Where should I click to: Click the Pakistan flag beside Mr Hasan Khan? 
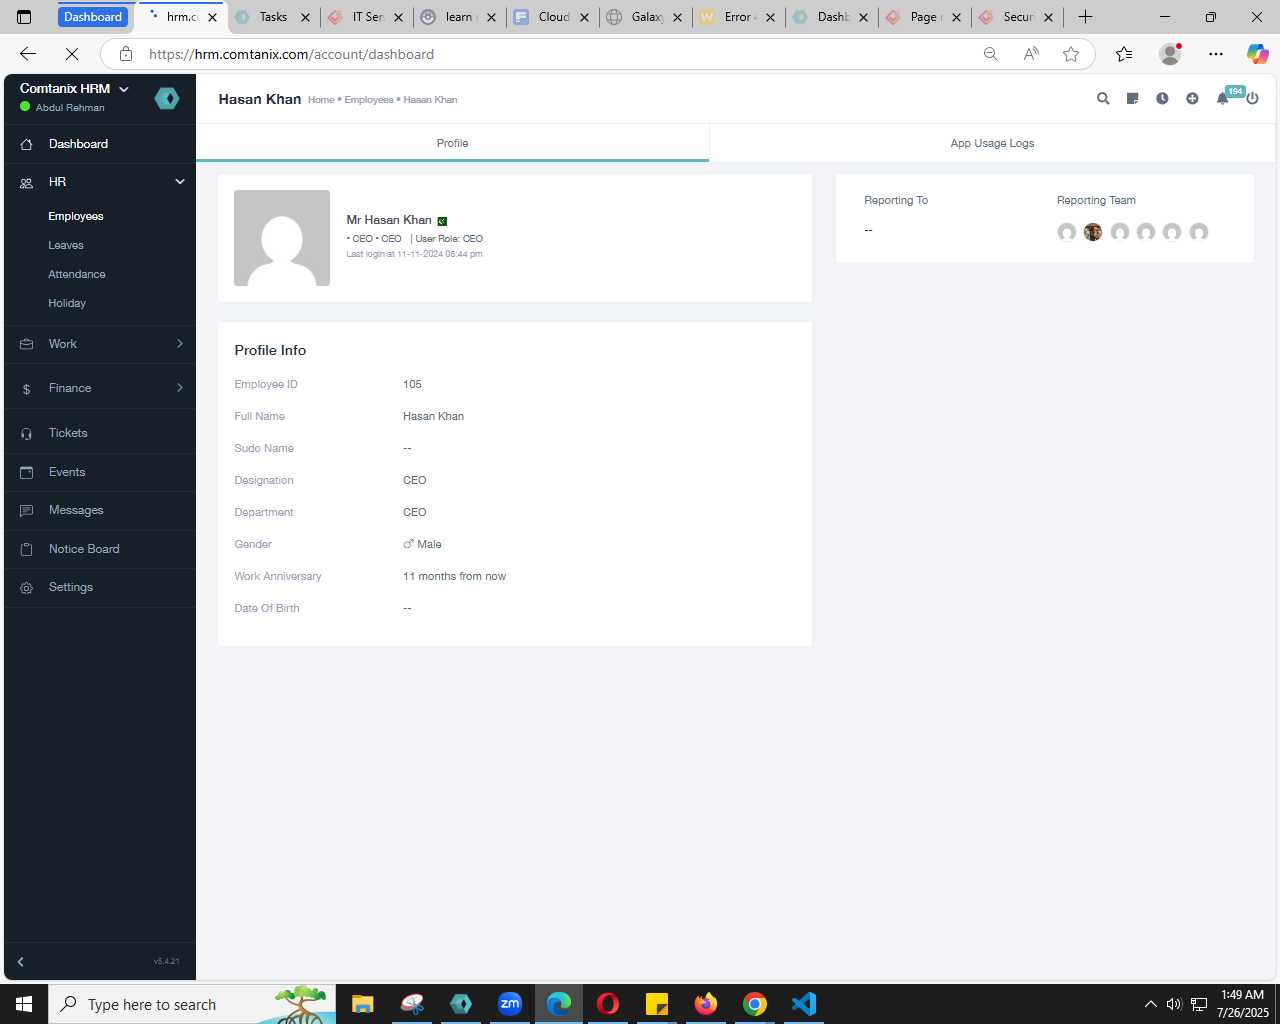pyautogui.click(x=442, y=221)
